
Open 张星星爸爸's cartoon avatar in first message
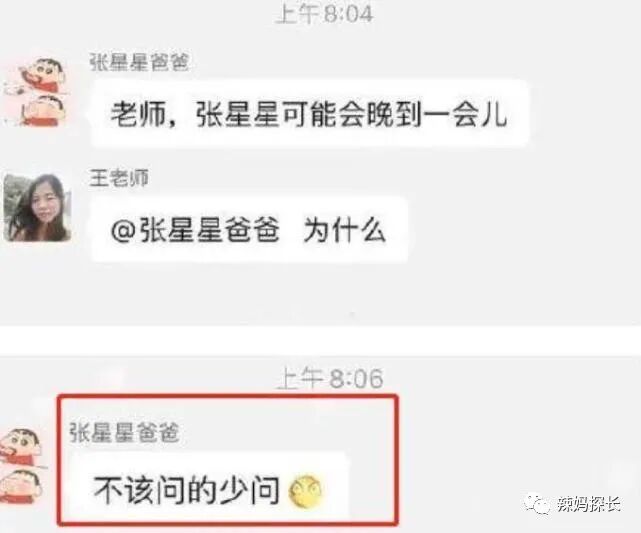tap(35, 92)
